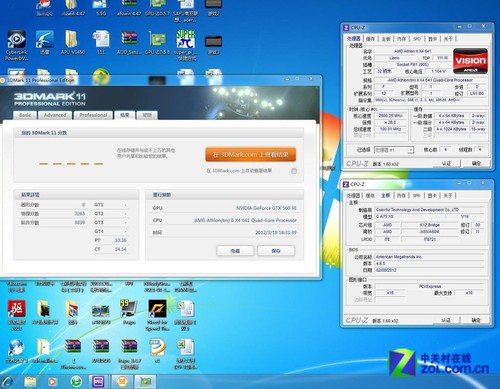Image resolution: width=500 pixels, height=389 pixels.
Task: Switch to GPU-Z in the taskbar
Action: pyautogui.click(x=145, y=381)
